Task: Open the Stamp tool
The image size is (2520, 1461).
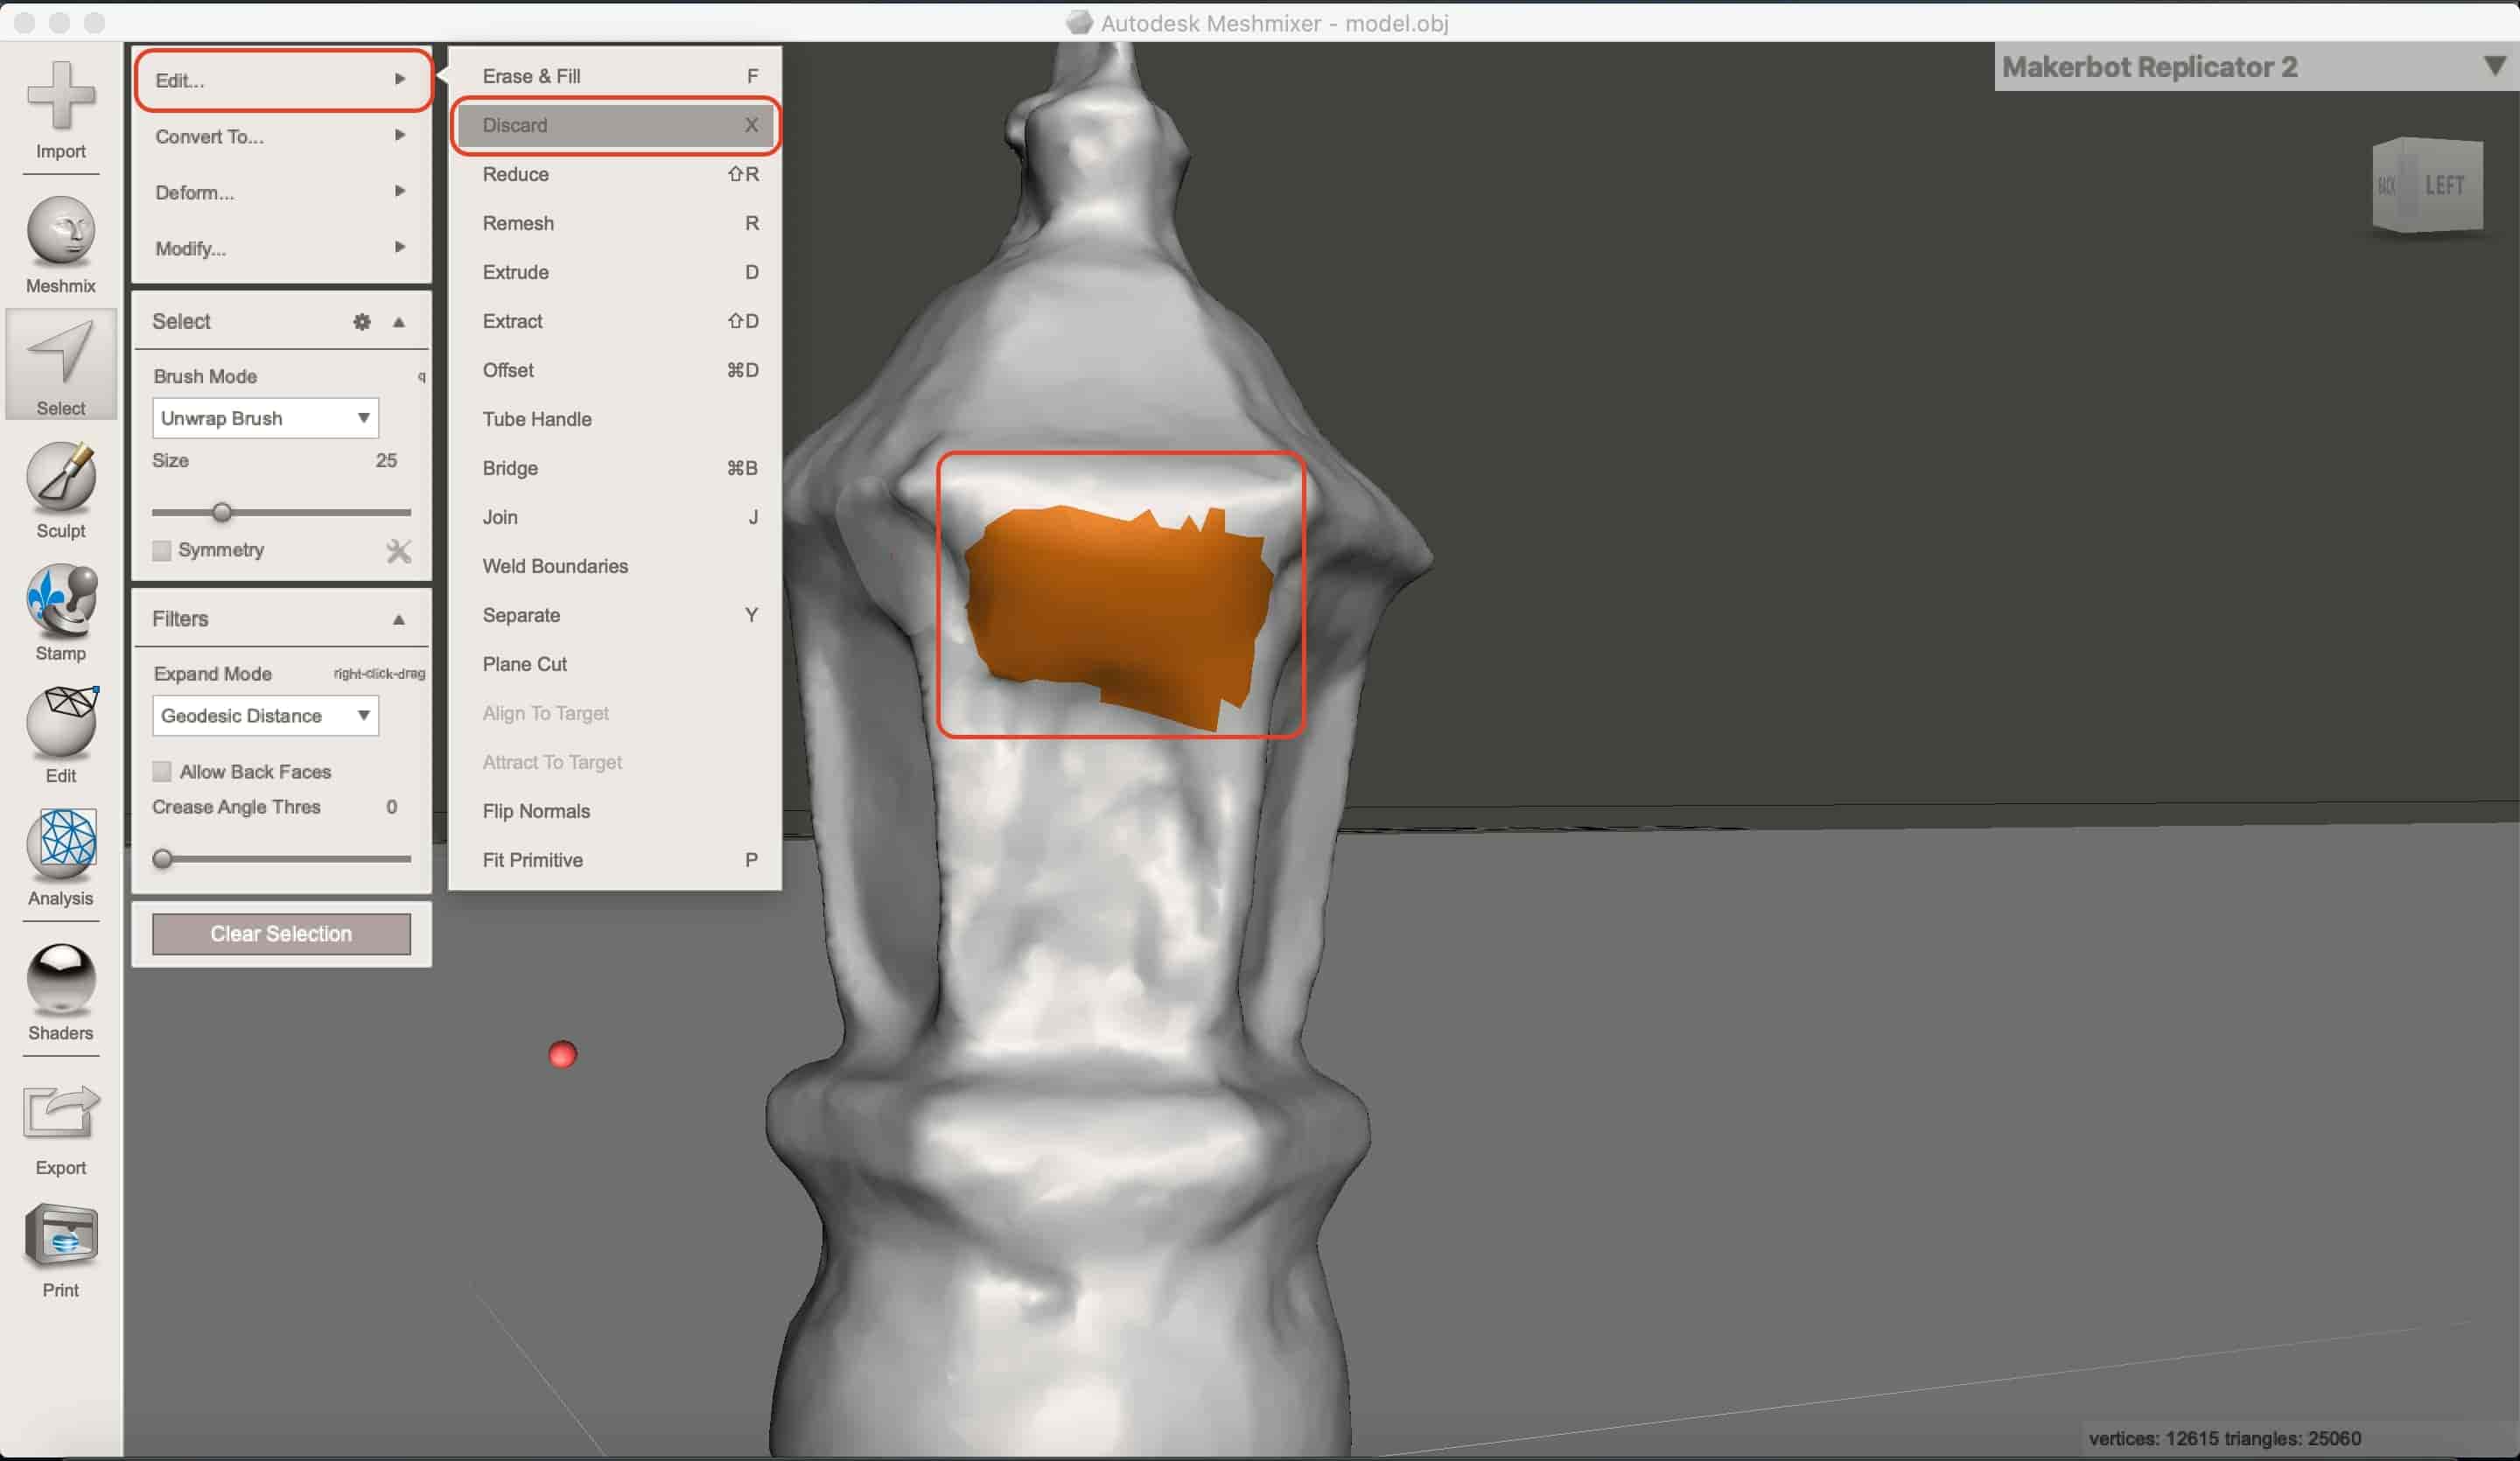Action: click(x=61, y=612)
